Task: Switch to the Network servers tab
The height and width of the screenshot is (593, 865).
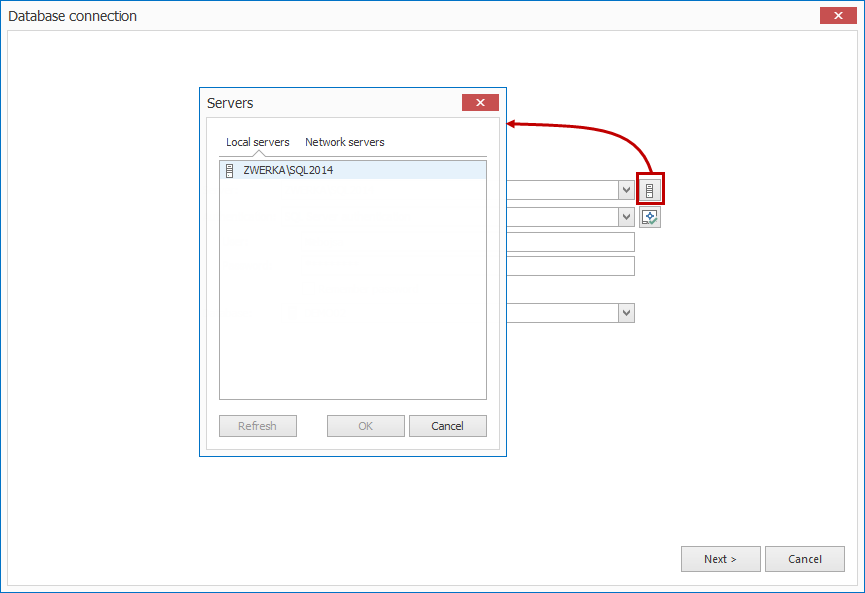Action: [x=344, y=142]
